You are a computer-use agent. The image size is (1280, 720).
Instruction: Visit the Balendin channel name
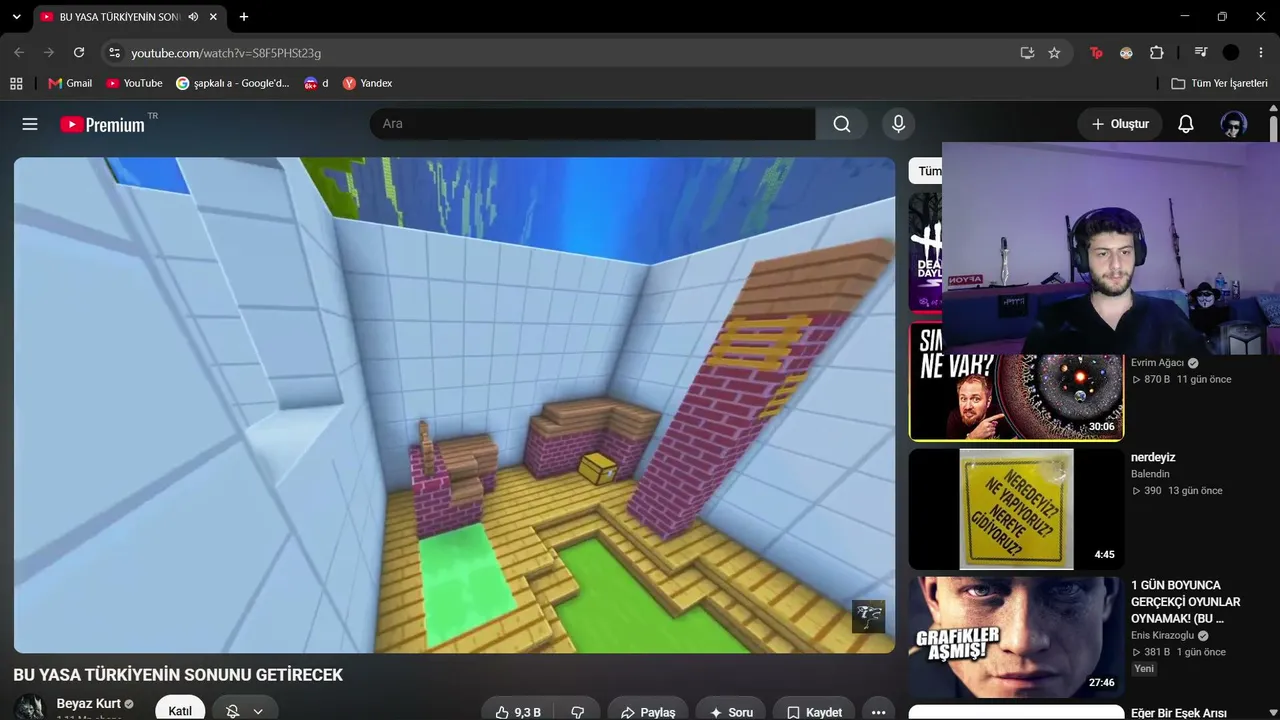click(1150, 474)
